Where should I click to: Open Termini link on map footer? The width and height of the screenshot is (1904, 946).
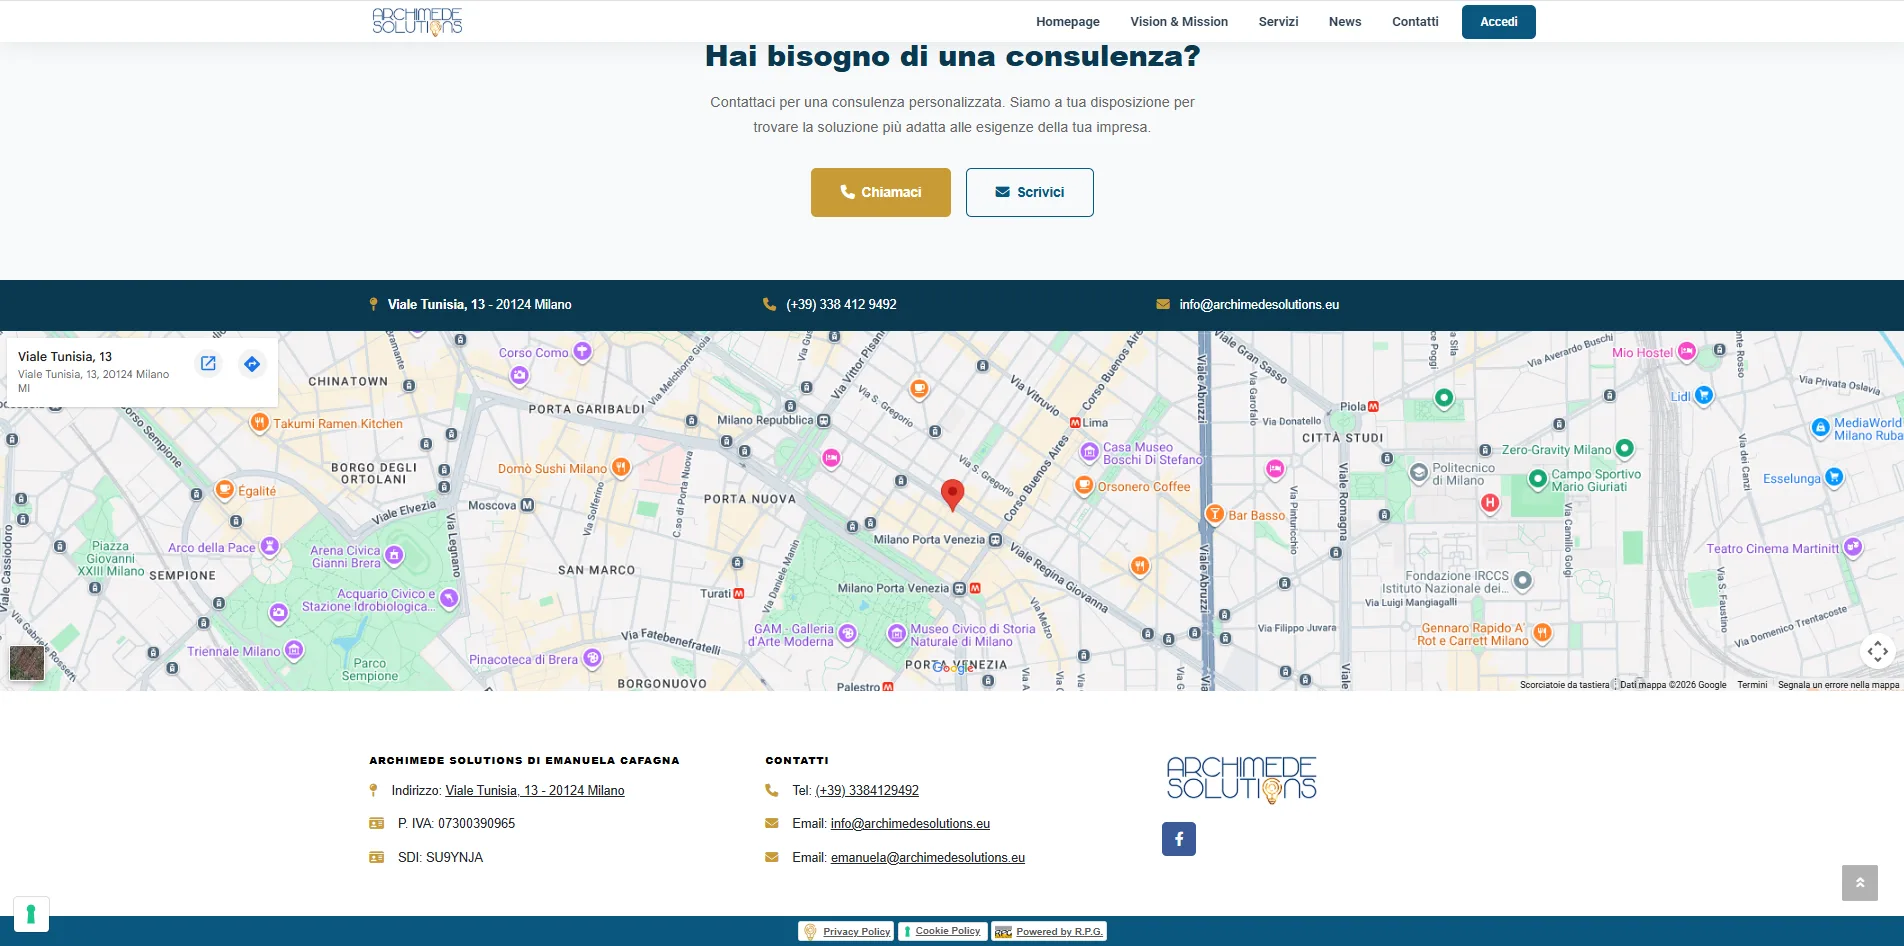1752,685
